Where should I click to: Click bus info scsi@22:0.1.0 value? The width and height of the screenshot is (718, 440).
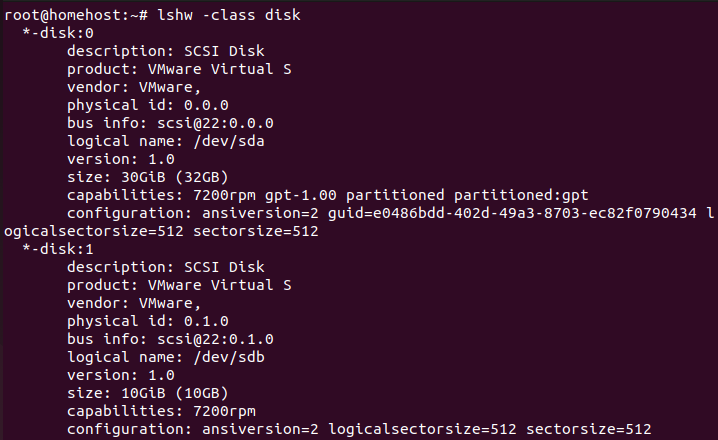(x=215, y=339)
